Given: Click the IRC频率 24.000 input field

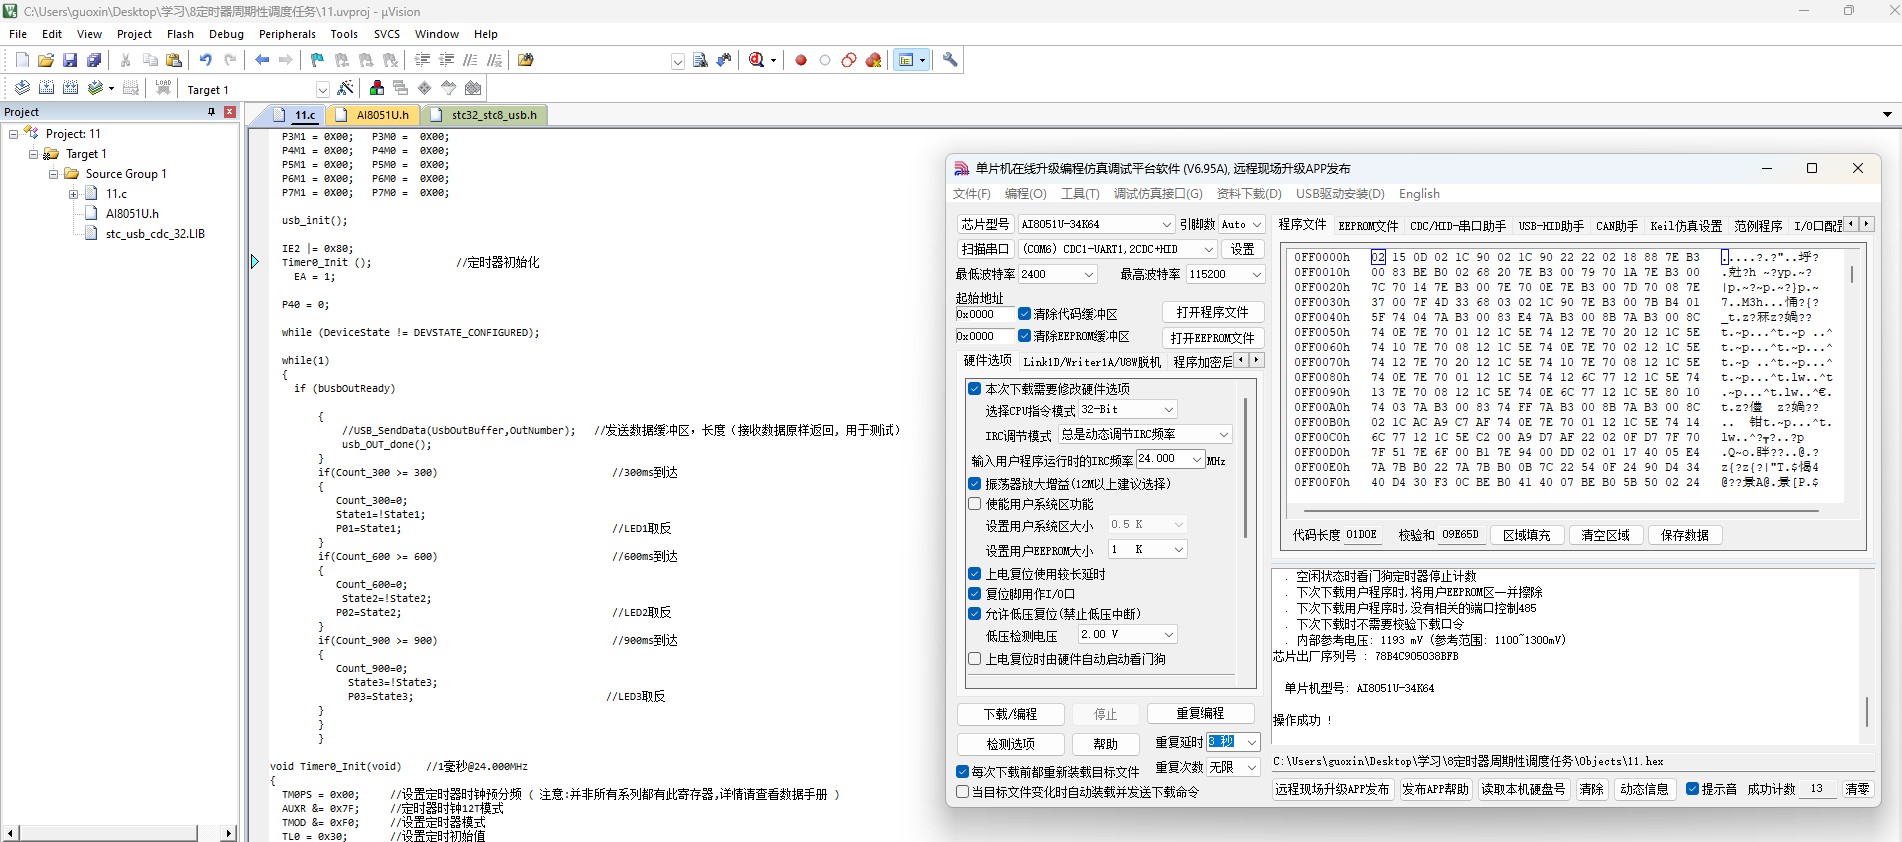Looking at the screenshot, I should pos(1170,459).
